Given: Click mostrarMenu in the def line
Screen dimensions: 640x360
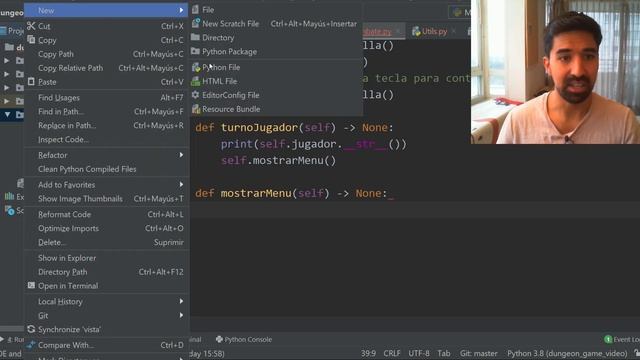Looking at the screenshot, I should click(x=256, y=193).
